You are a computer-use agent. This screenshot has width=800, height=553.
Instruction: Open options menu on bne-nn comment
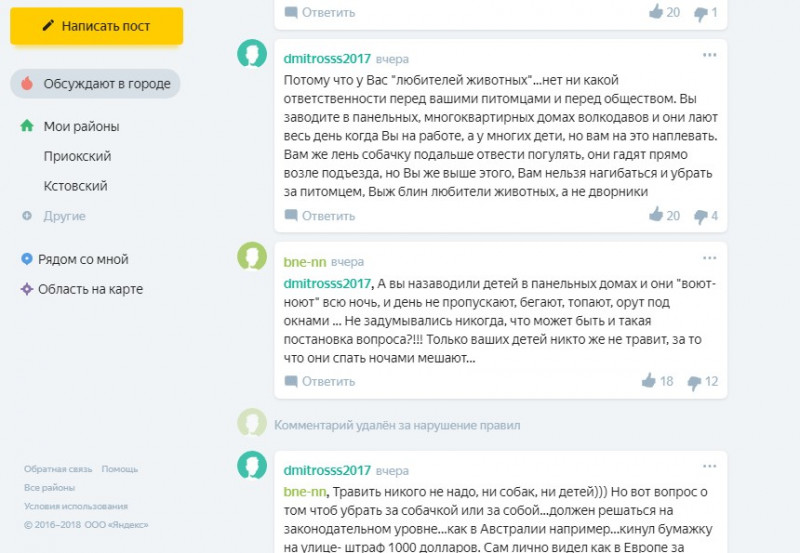[709, 257]
